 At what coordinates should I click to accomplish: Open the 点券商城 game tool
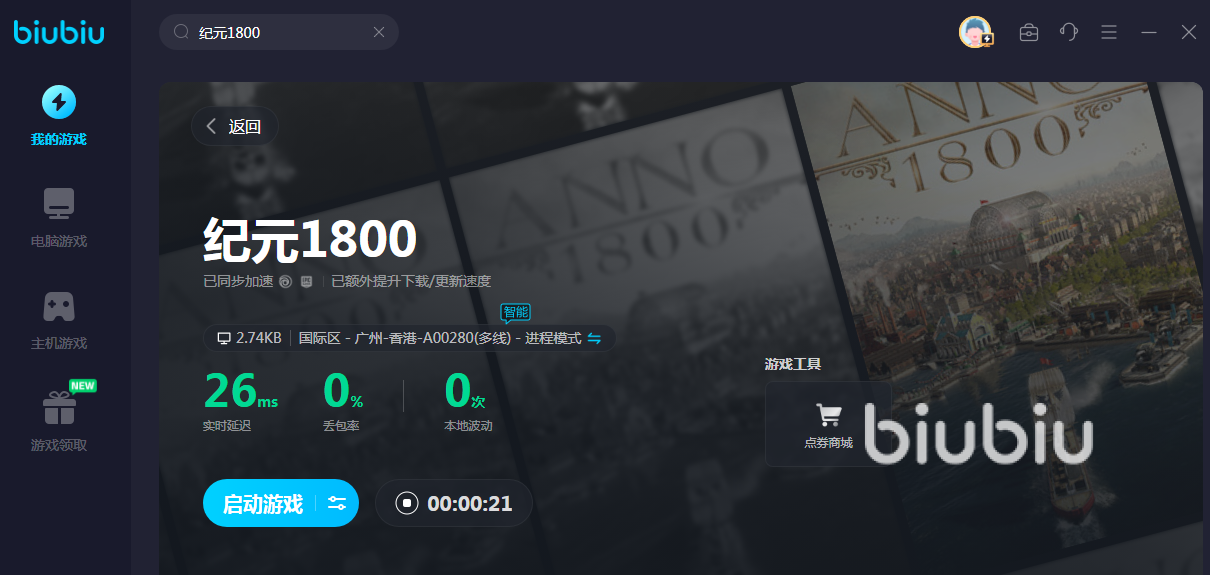pyautogui.click(x=828, y=424)
